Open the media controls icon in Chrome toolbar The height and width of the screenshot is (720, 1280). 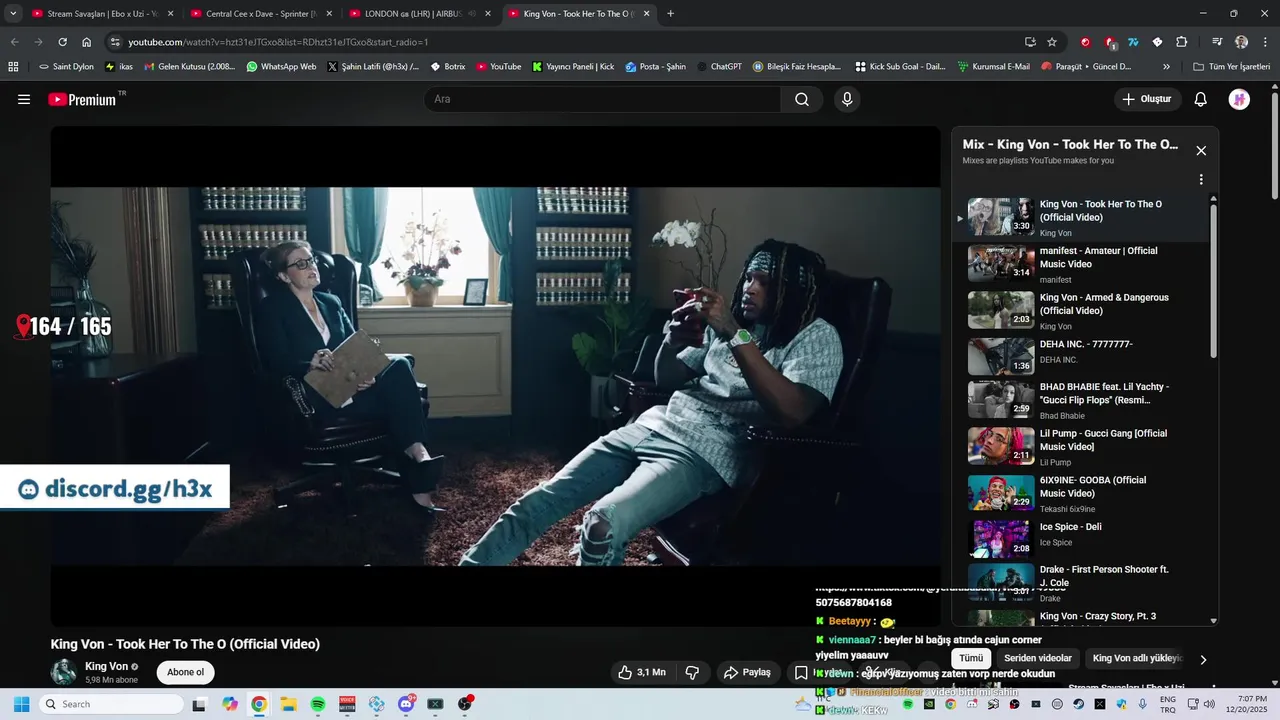[x=1217, y=42]
